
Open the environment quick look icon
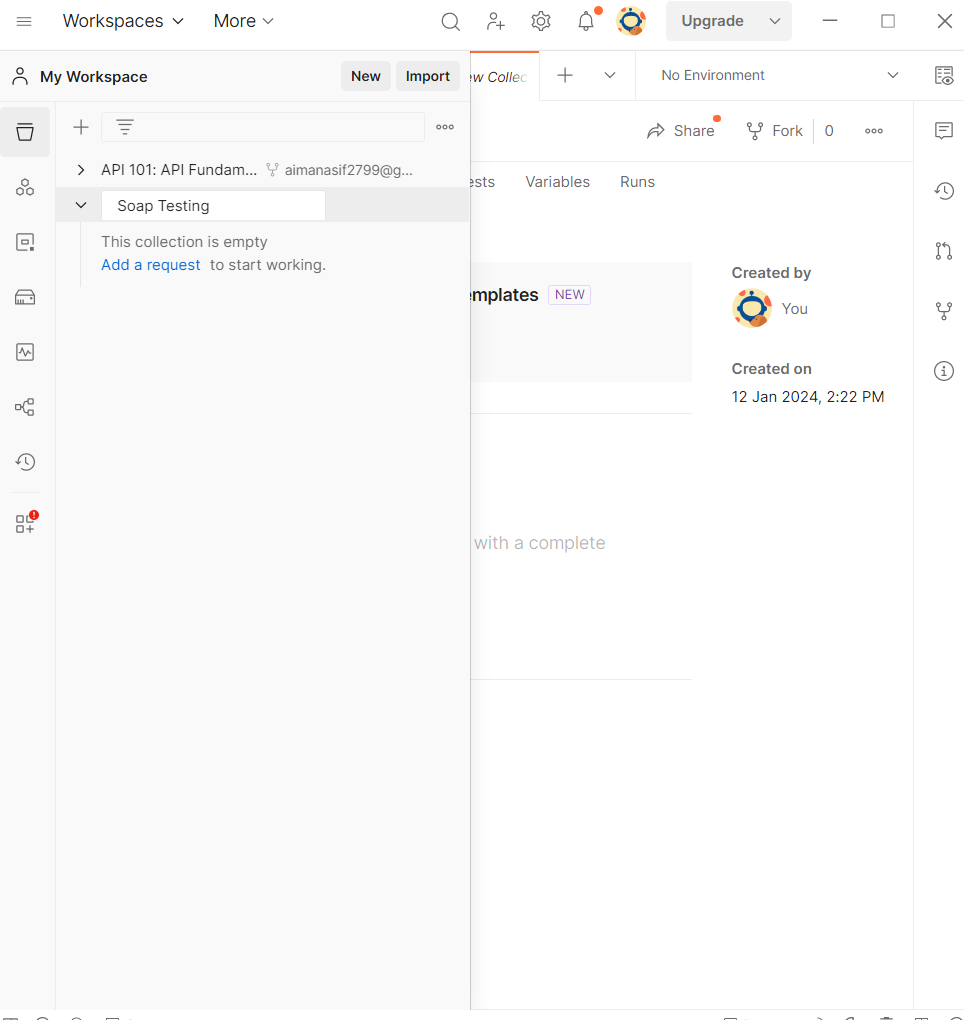tap(944, 75)
